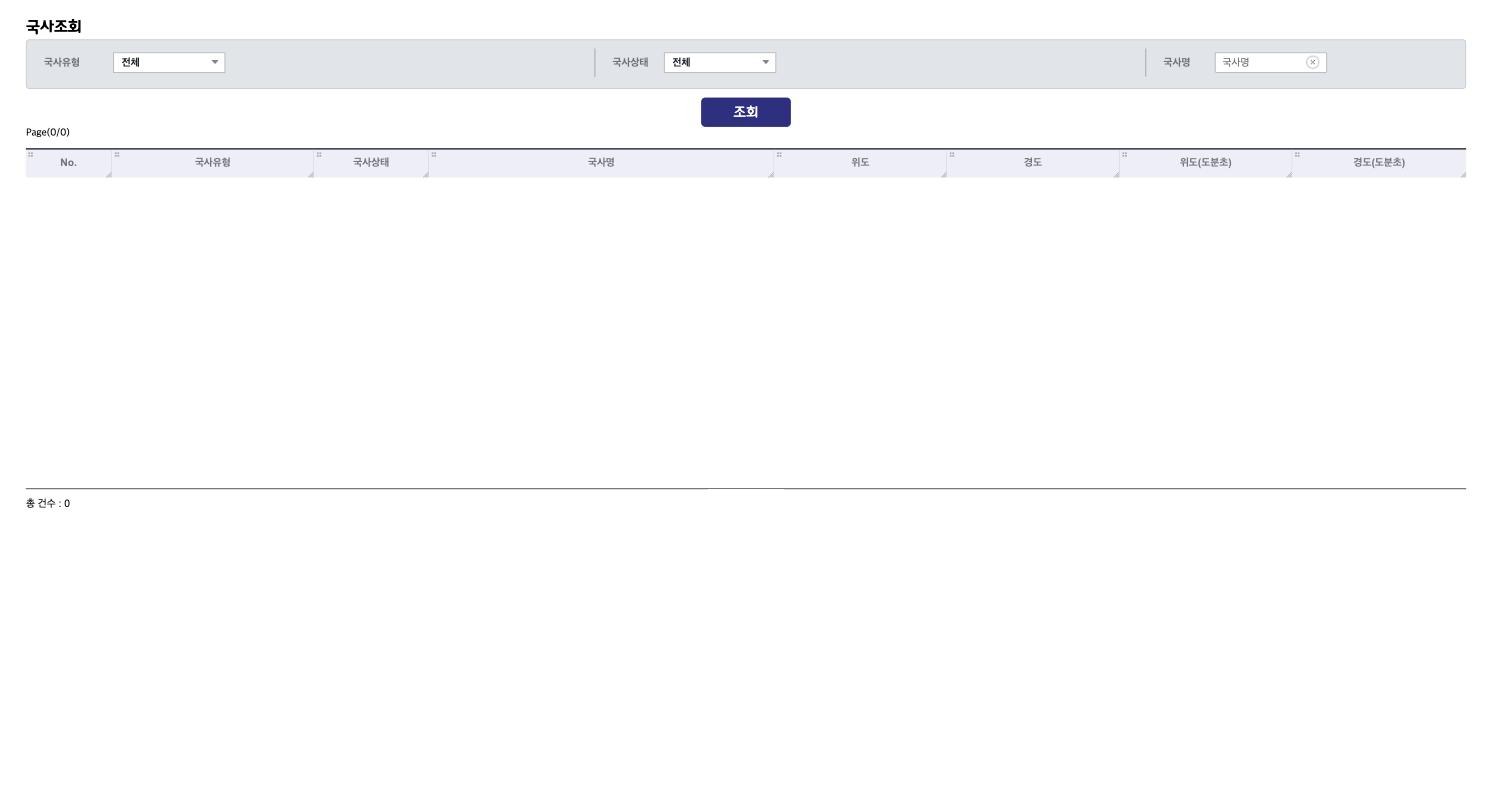The image size is (1492, 812).
Task: Click the 국사상태 column resize corner handle
Action: click(x=425, y=174)
